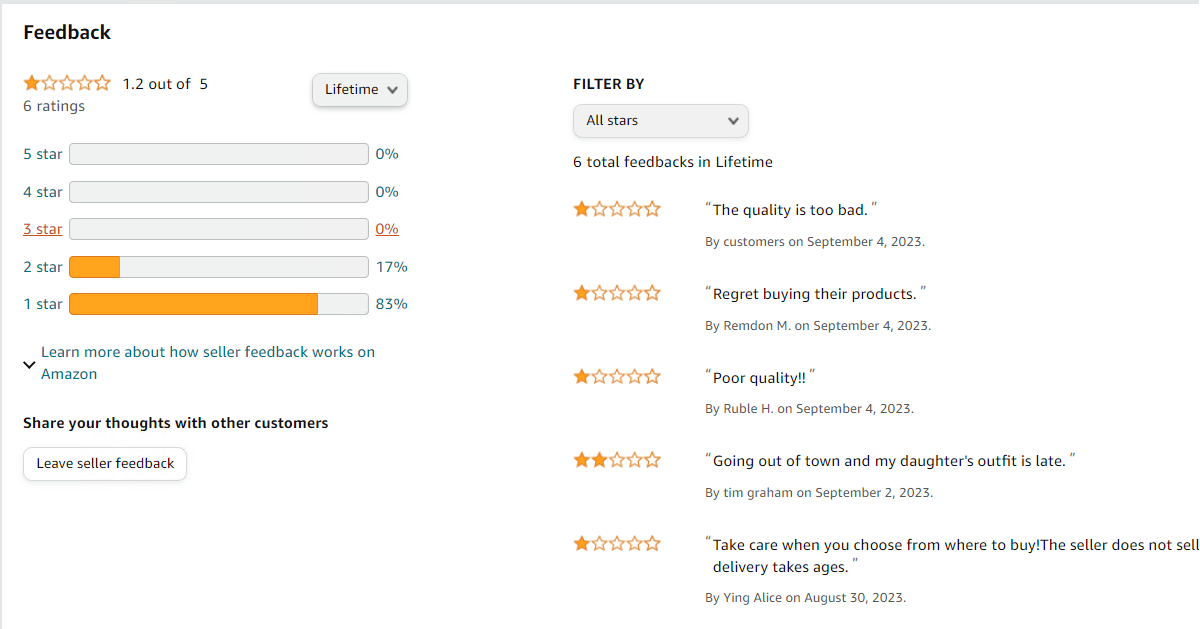The width and height of the screenshot is (1200, 629).
Task: Click the star rating on the 'Poor quality!!' review
Action: tap(617, 377)
